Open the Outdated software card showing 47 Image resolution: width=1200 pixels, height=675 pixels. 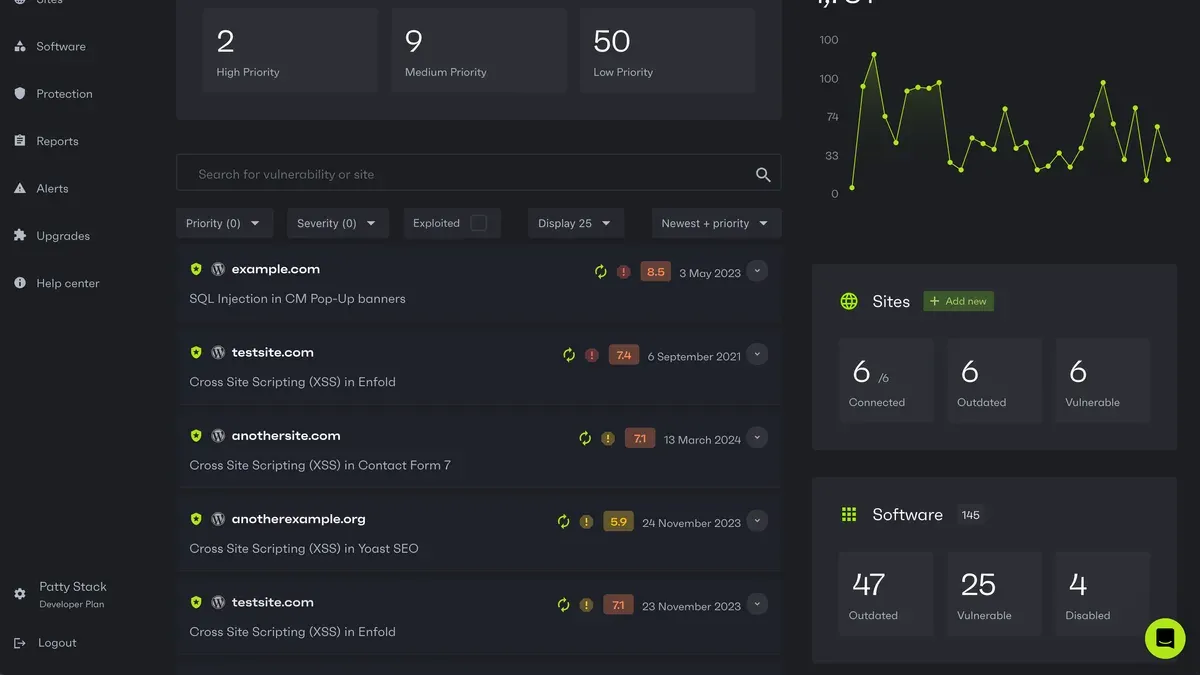(x=886, y=593)
